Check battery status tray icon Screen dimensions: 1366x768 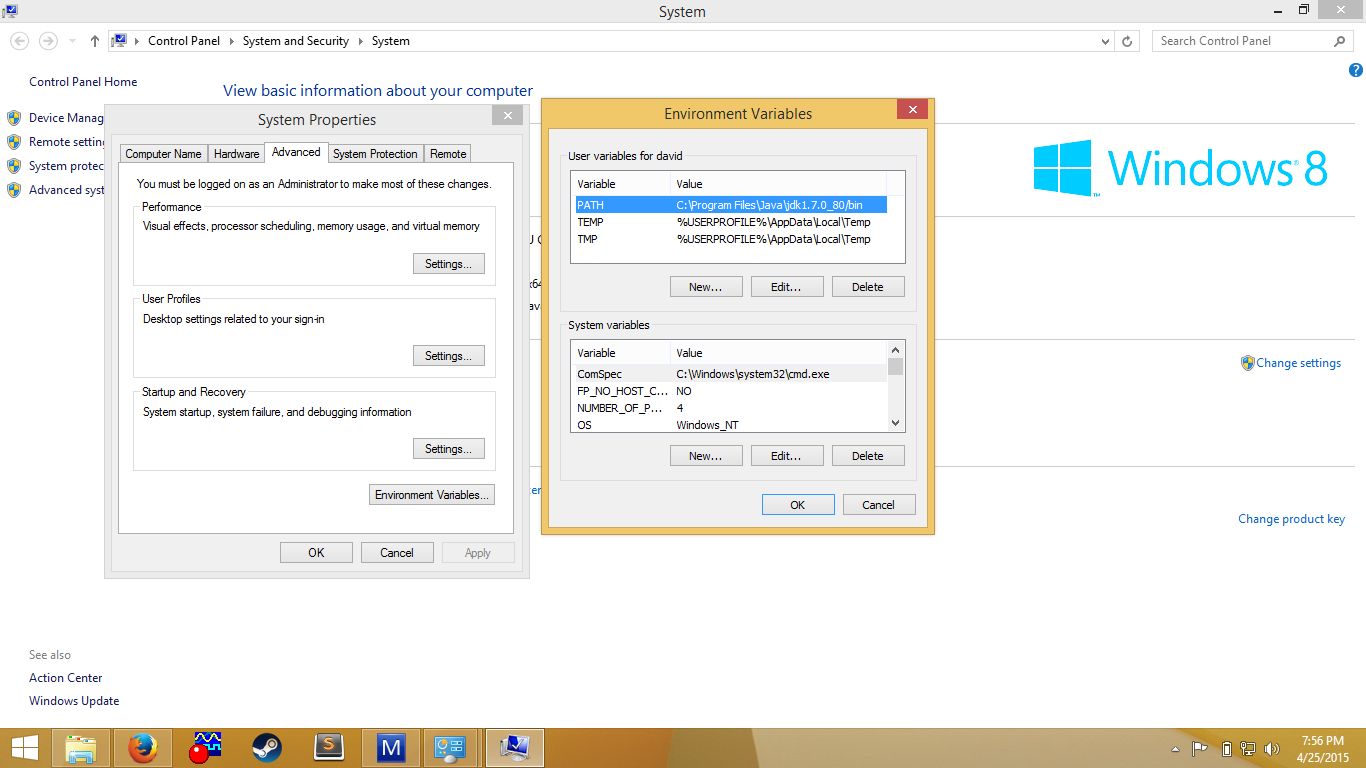pos(1227,748)
